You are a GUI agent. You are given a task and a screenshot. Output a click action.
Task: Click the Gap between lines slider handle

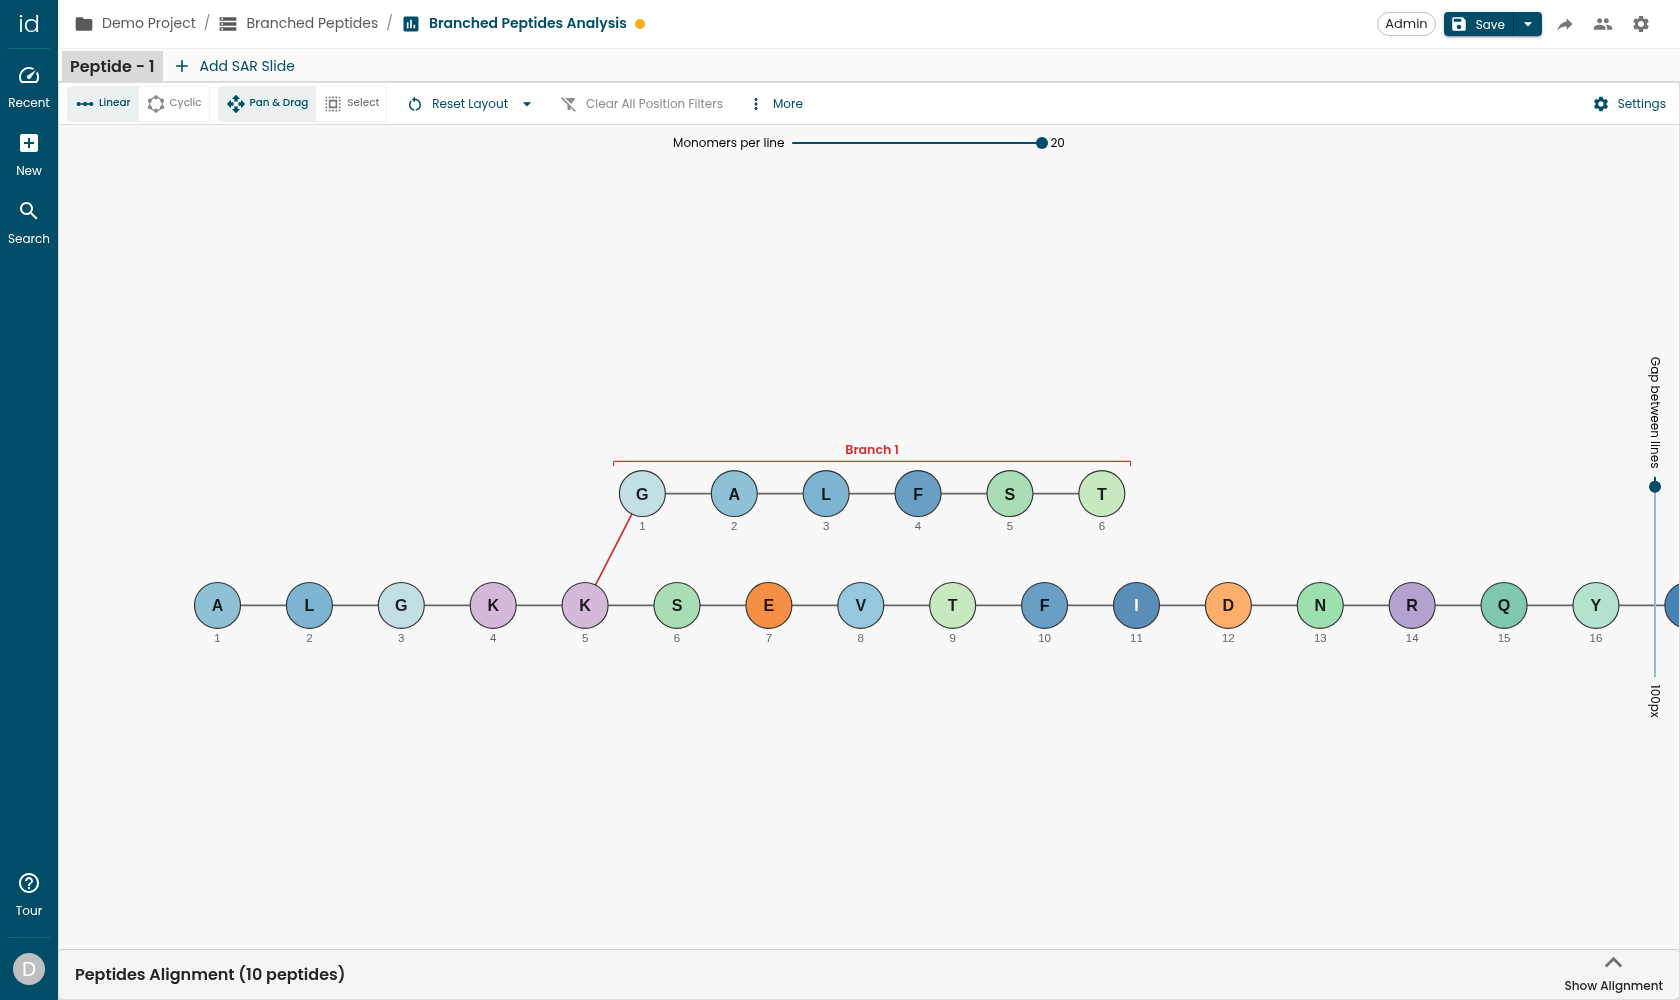(x=1655, y=487)
